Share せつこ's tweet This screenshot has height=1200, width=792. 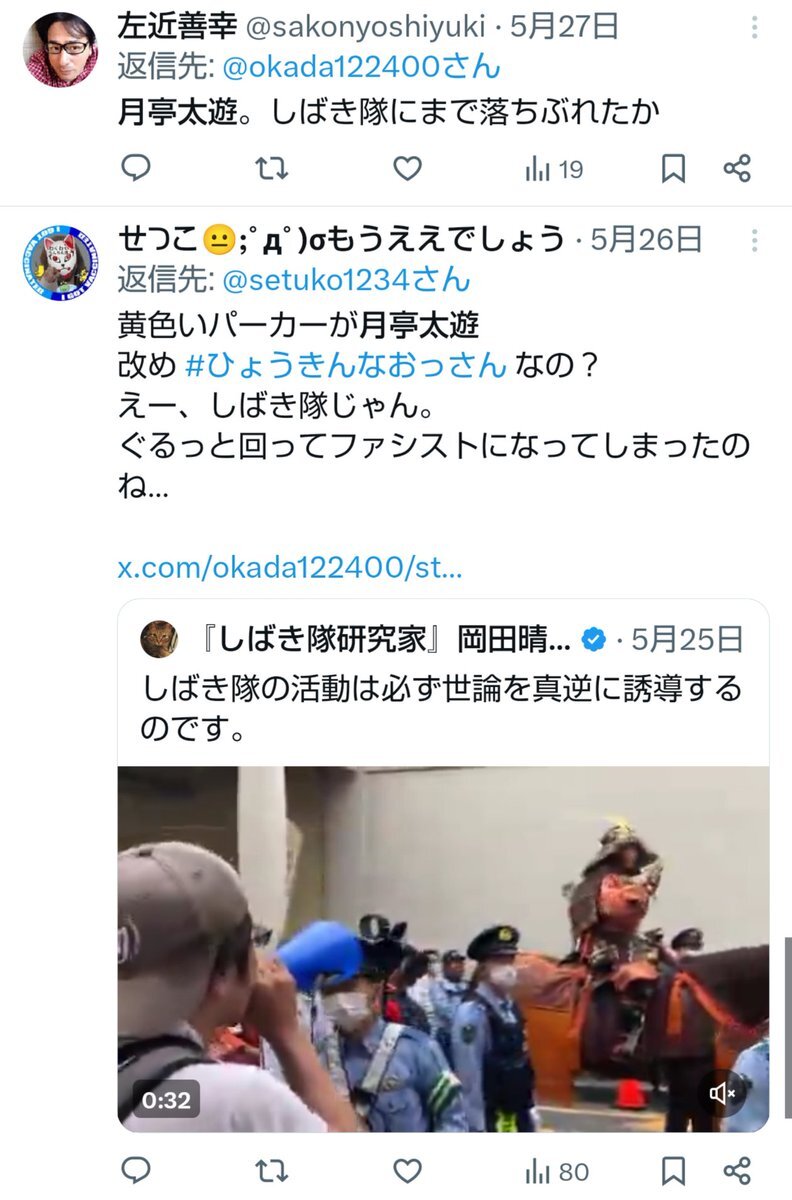(x=737, y=1170)
